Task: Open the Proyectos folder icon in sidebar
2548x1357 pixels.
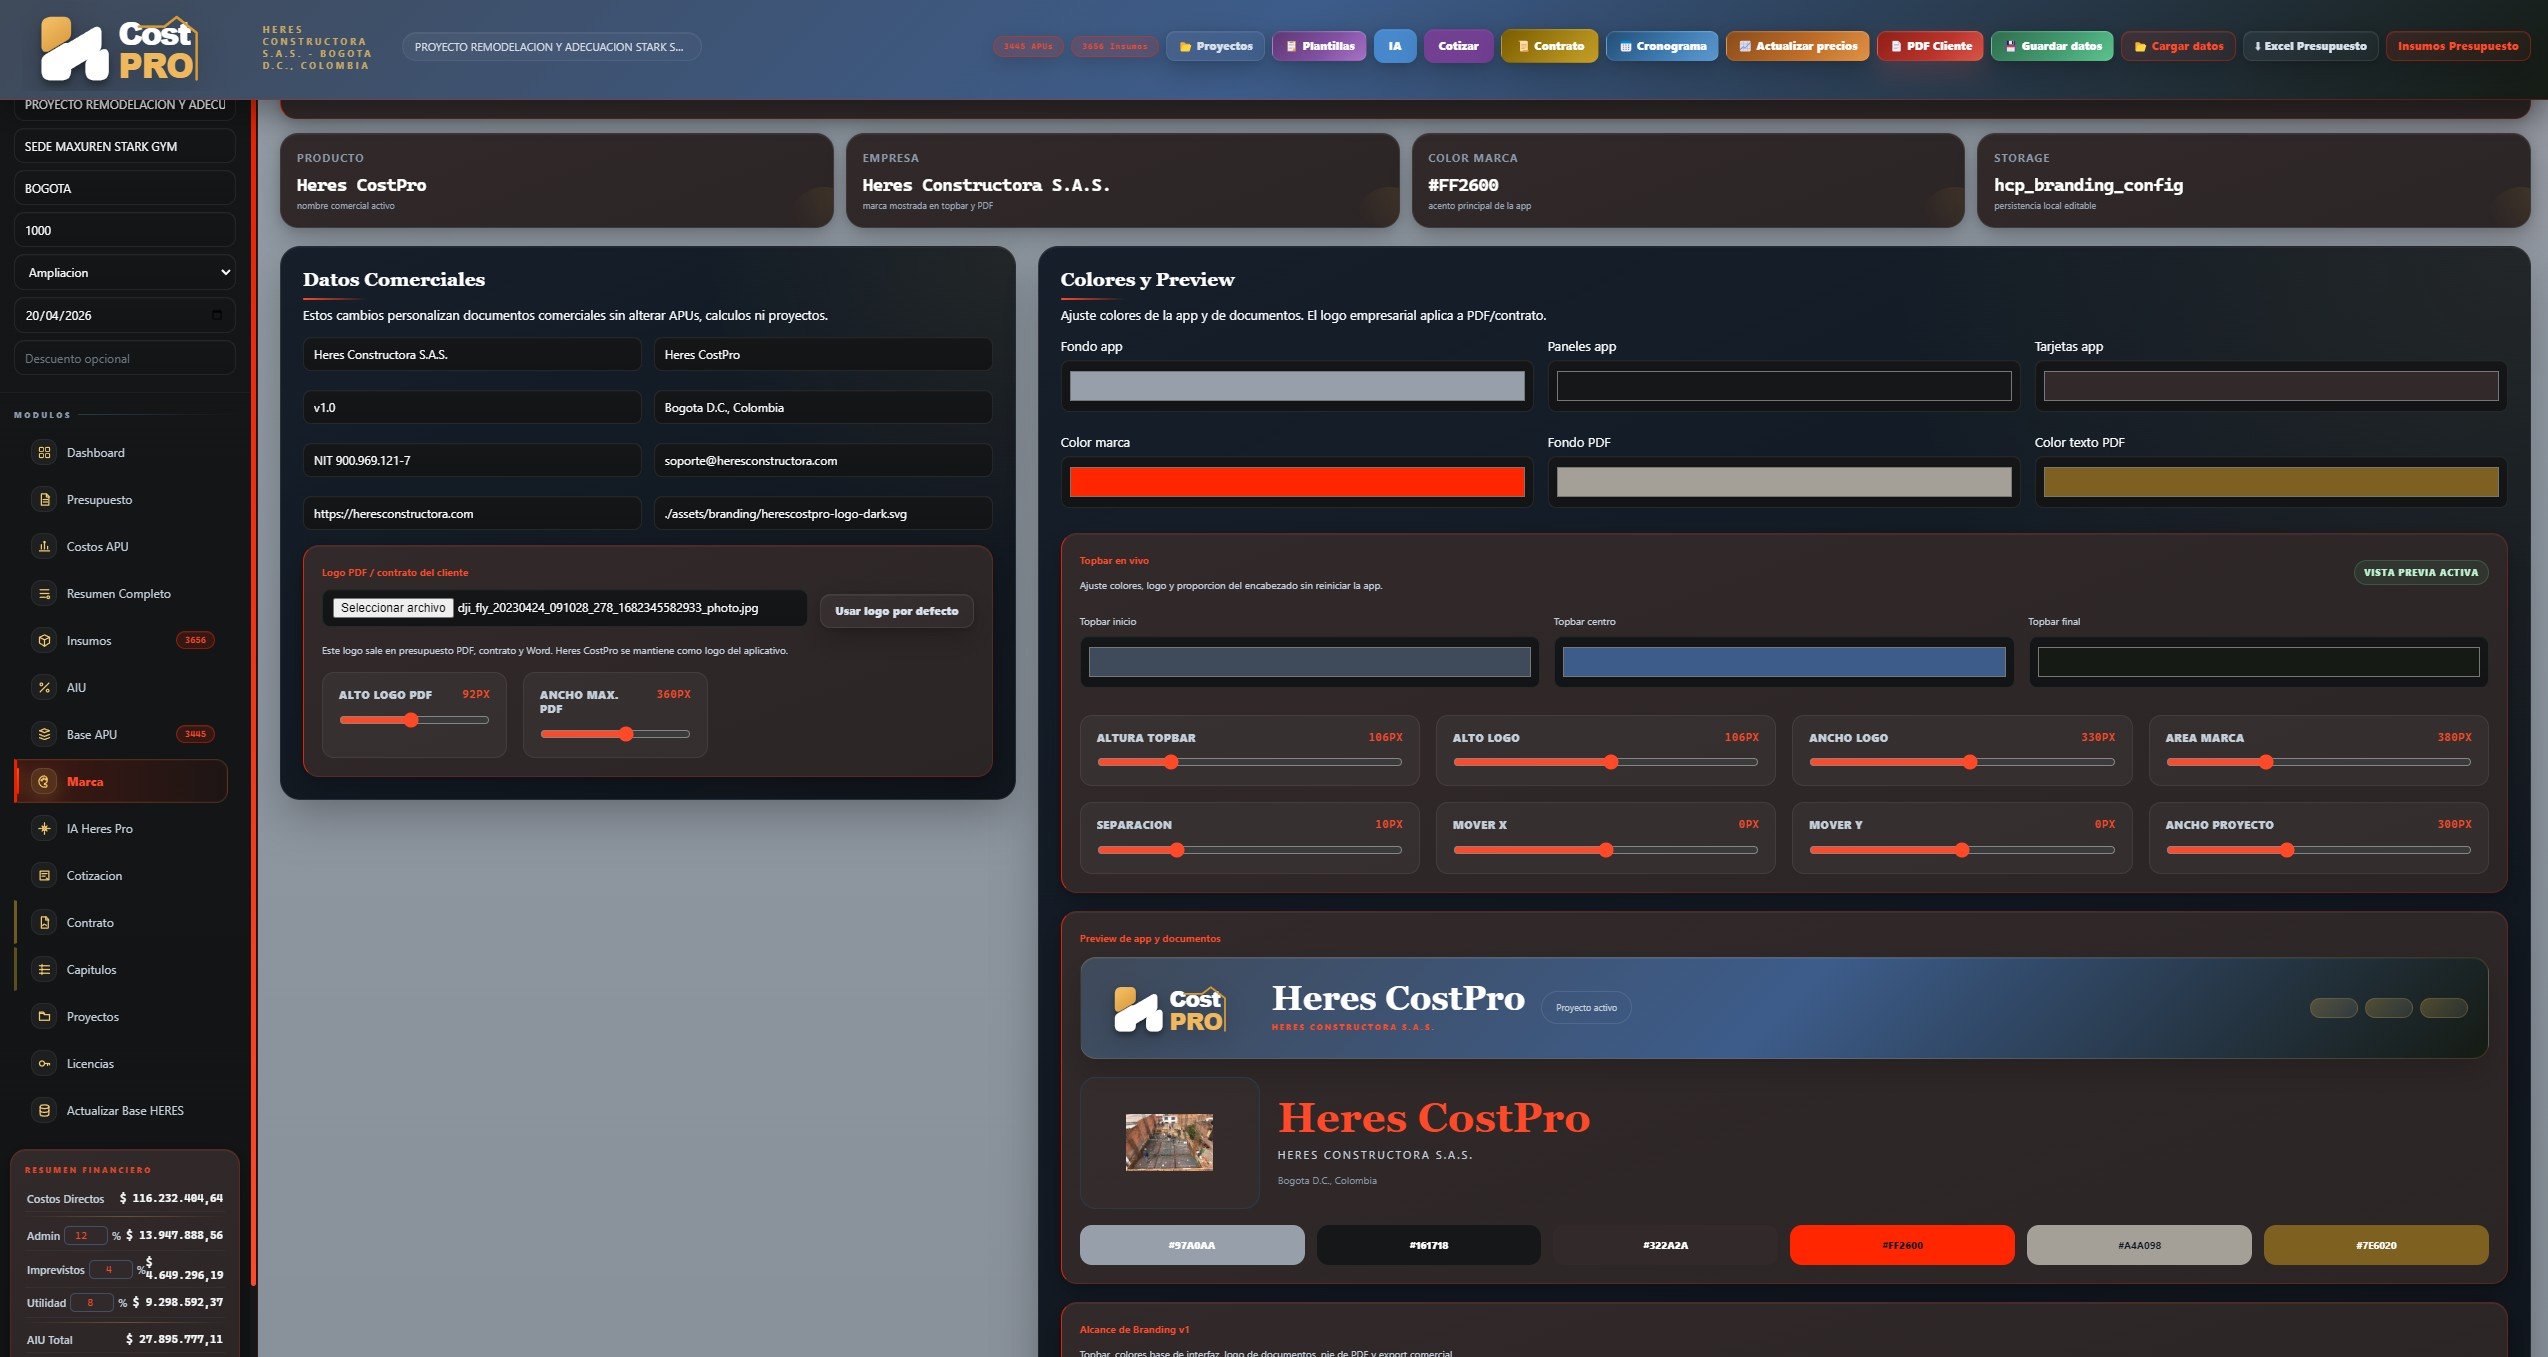Action: [44, 1017]
